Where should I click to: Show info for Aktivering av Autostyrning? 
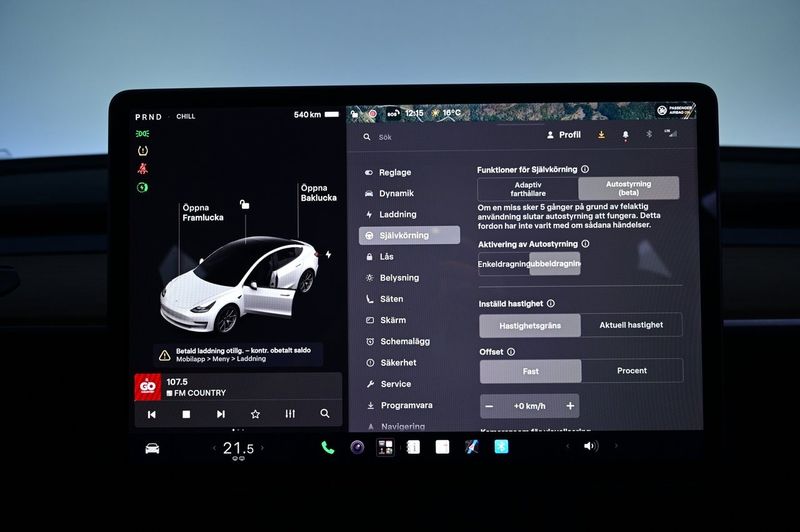[585, 244]
